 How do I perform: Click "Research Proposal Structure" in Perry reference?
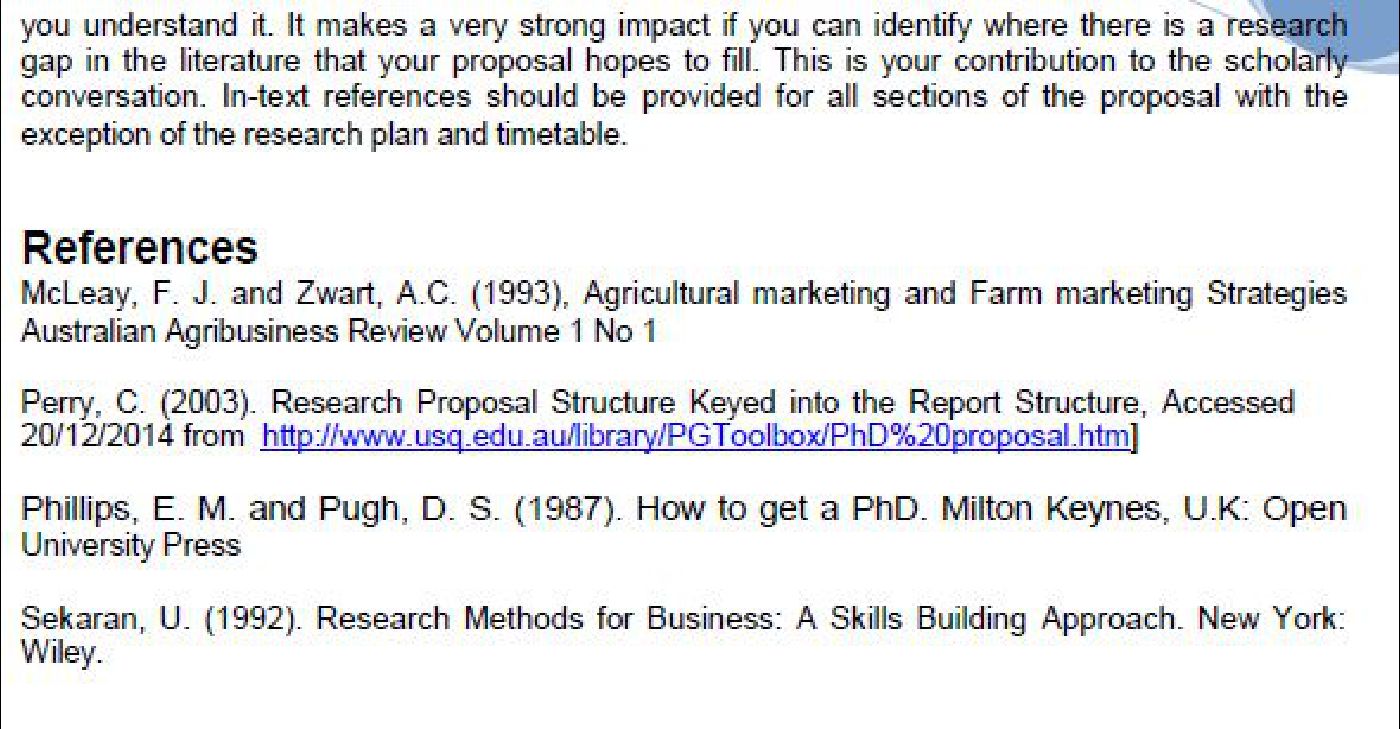[x=474, y=403]
